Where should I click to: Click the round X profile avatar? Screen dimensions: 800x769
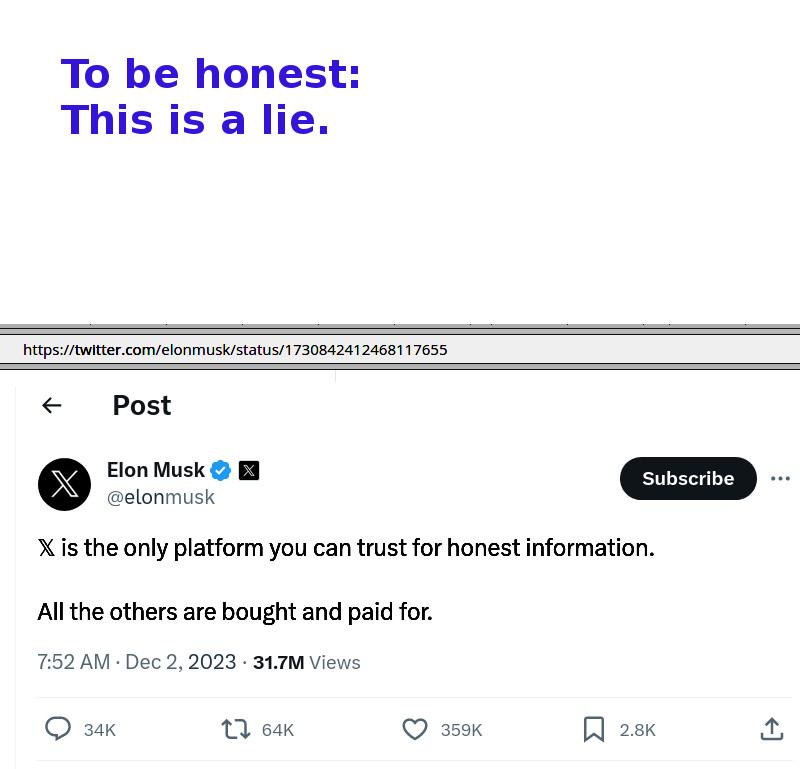point(64,484)
